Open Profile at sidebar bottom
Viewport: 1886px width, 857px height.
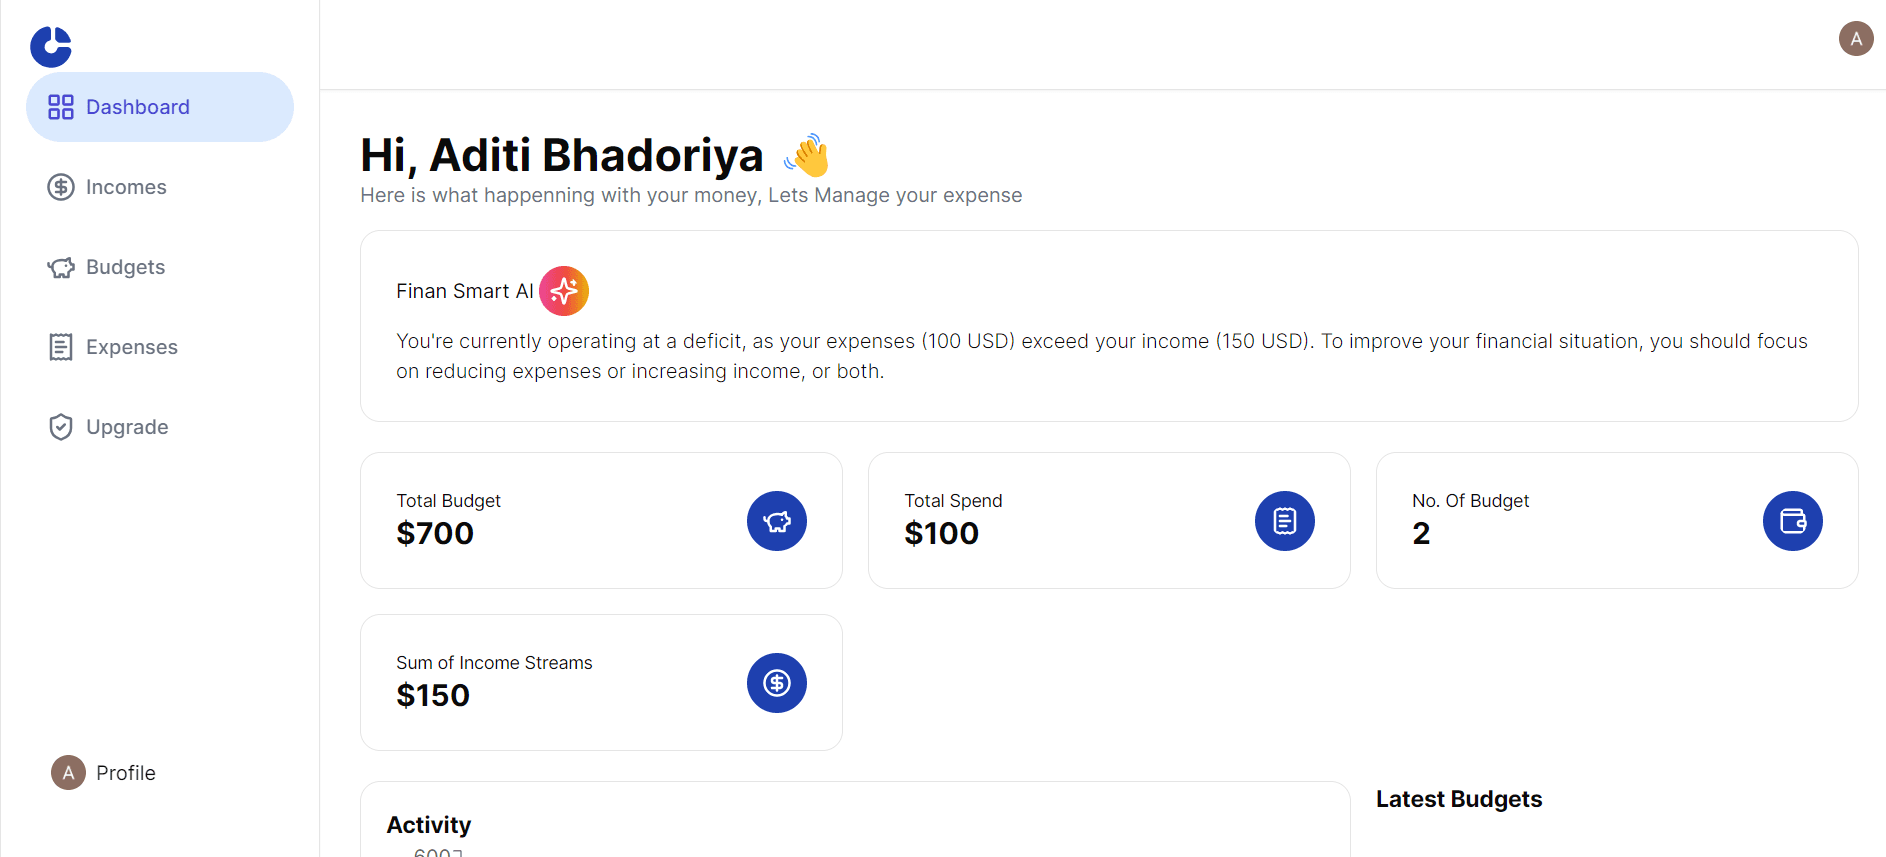[104, 773]
